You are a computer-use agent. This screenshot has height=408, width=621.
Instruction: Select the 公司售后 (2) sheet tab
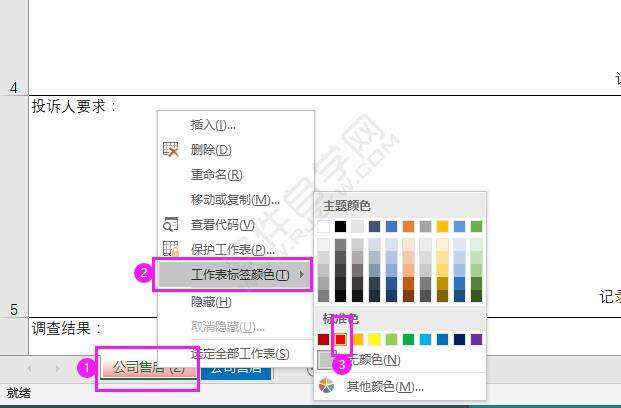pyautogui.click(x=149, y=368)
